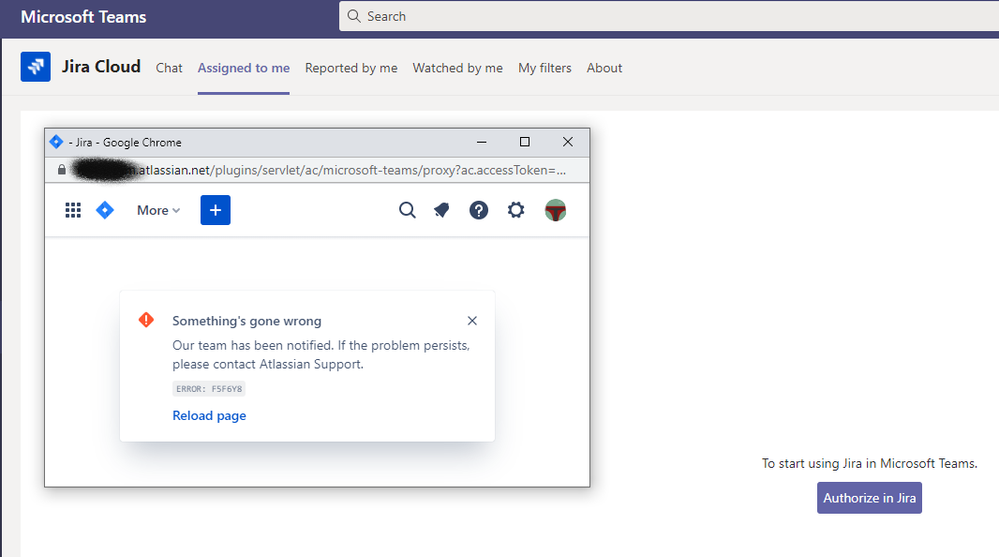
Task: Click the Authorize in Jira button
Action: (x=869, y=498)
